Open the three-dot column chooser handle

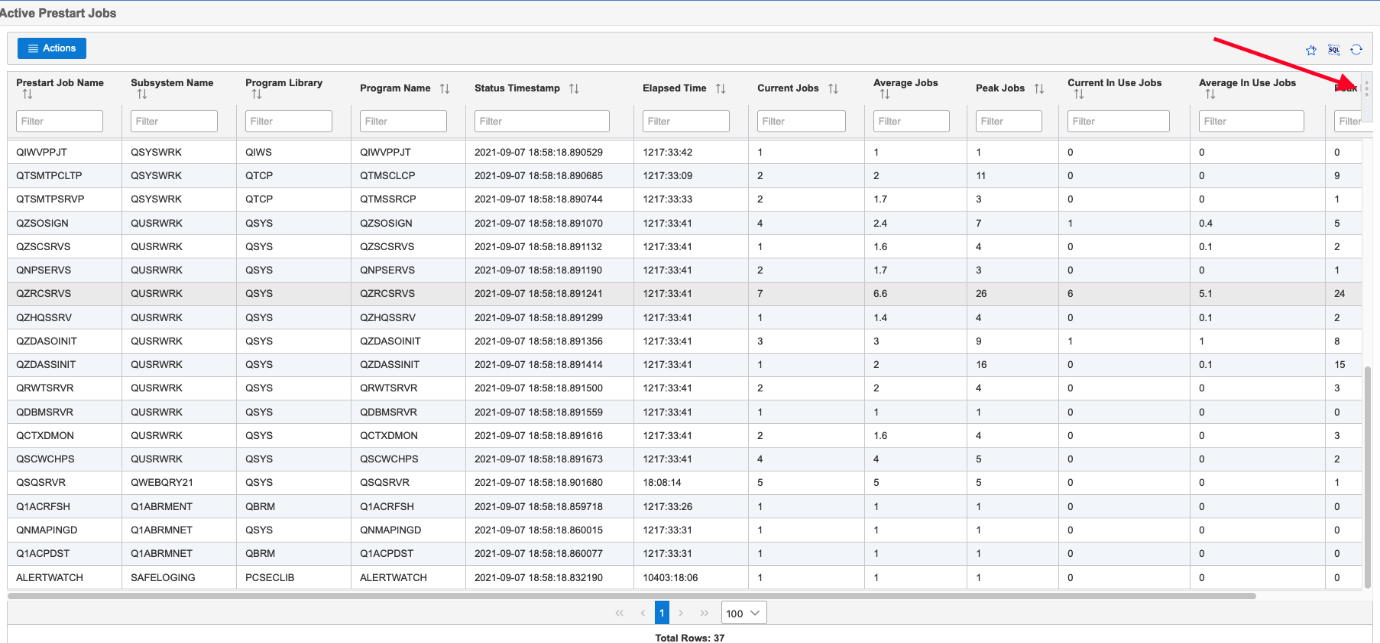coord(1367,88)
